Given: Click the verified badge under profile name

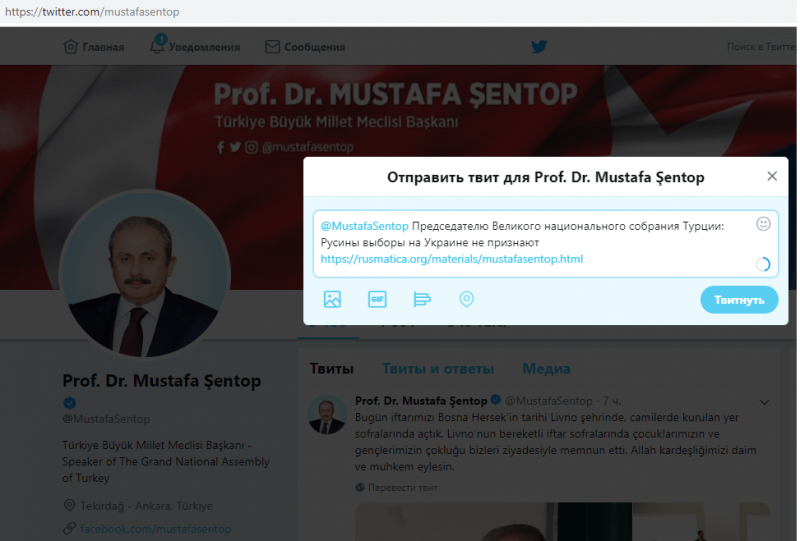Looking at the screenshot, I should tap(69, 403).
